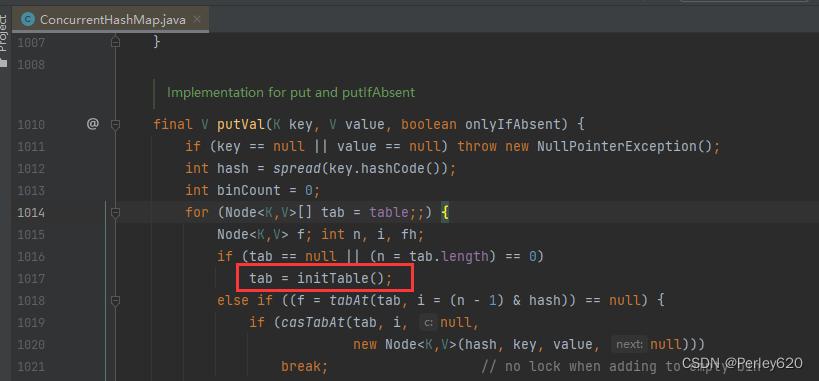819x381 pixels.
Task: Click the class icon on ConcurrentHashMap.java tab
Action: click(29, 20)
